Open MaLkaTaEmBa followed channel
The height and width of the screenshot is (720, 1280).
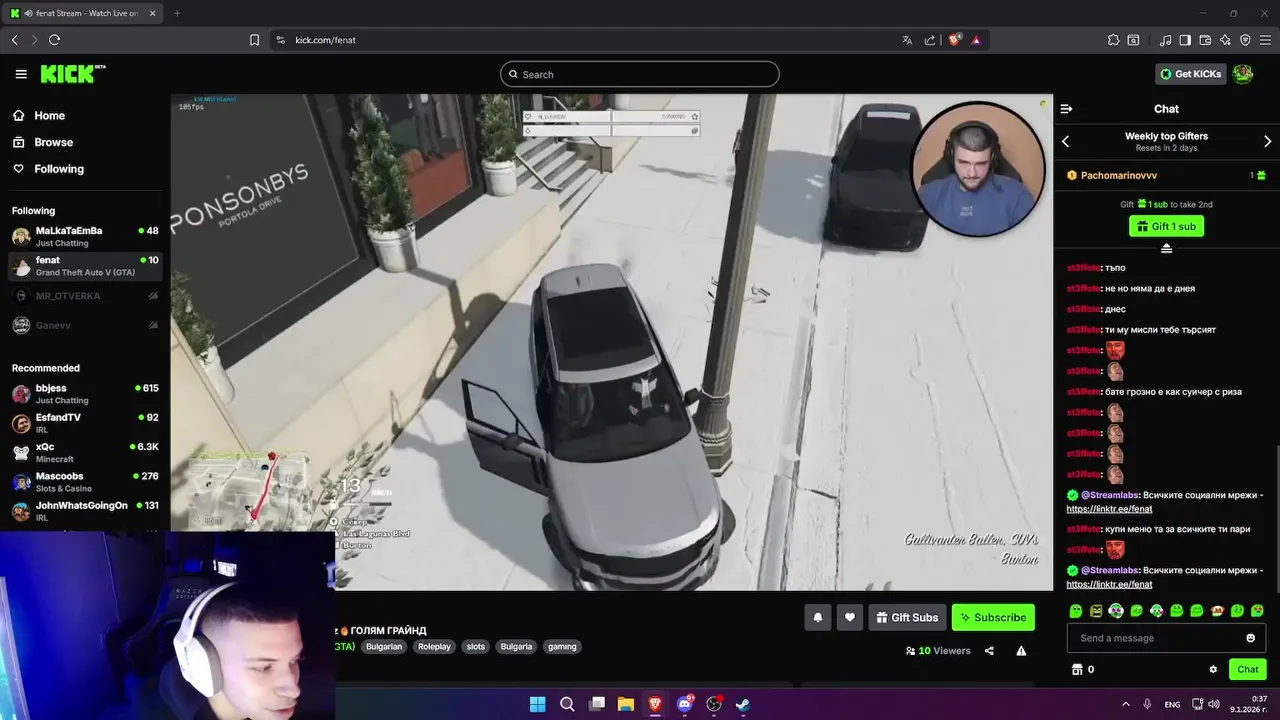pos(85,236)
